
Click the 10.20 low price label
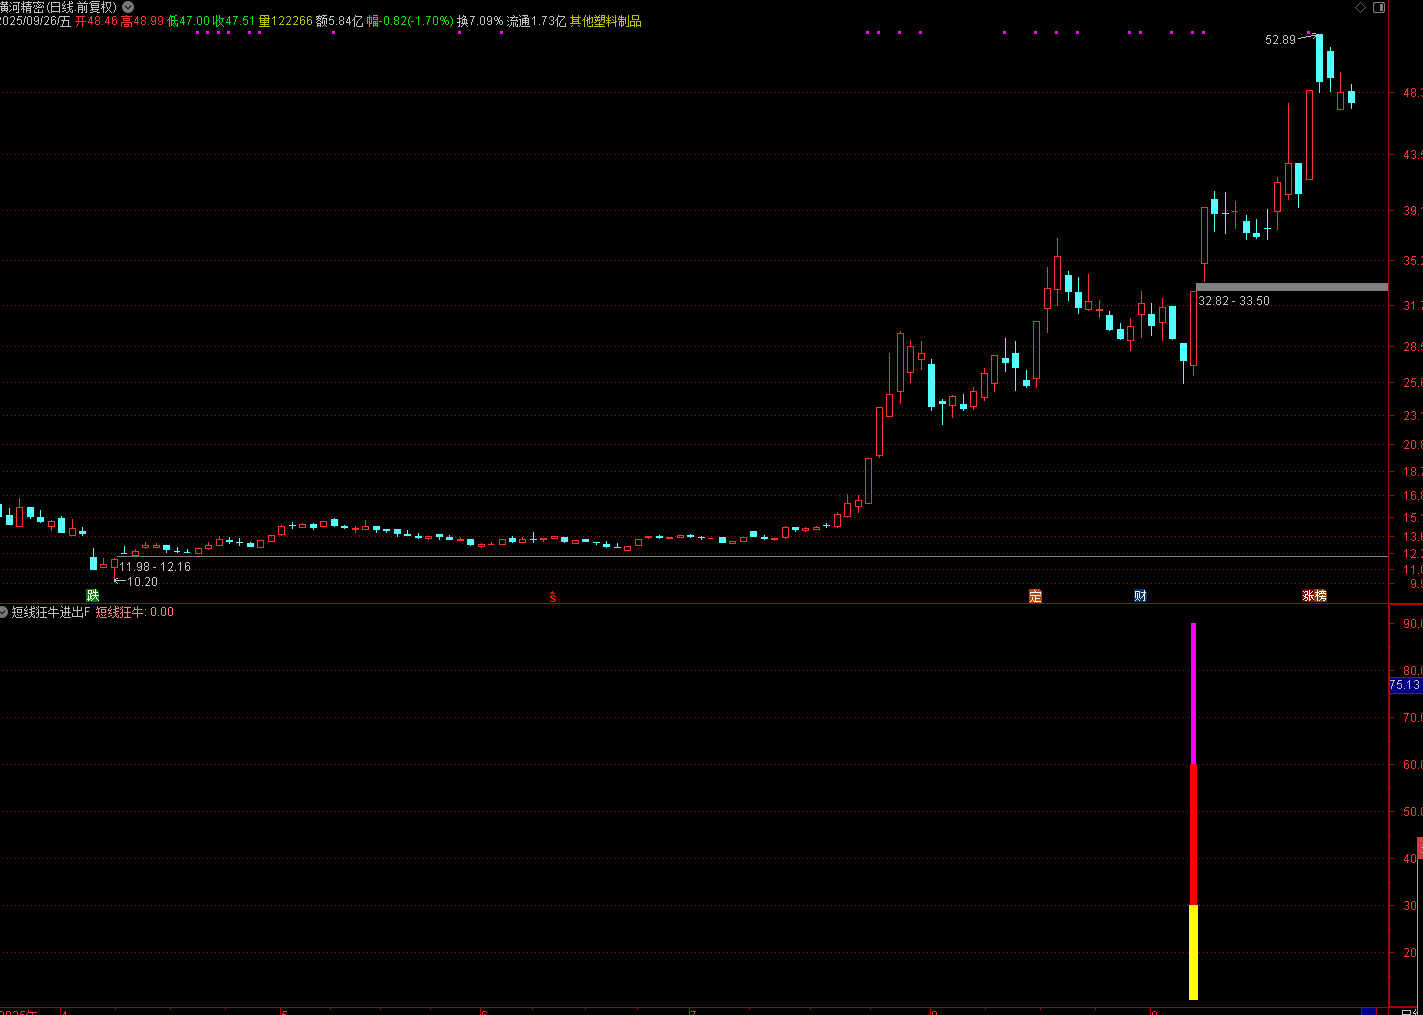pyautogui.click(x=142, y=582)
